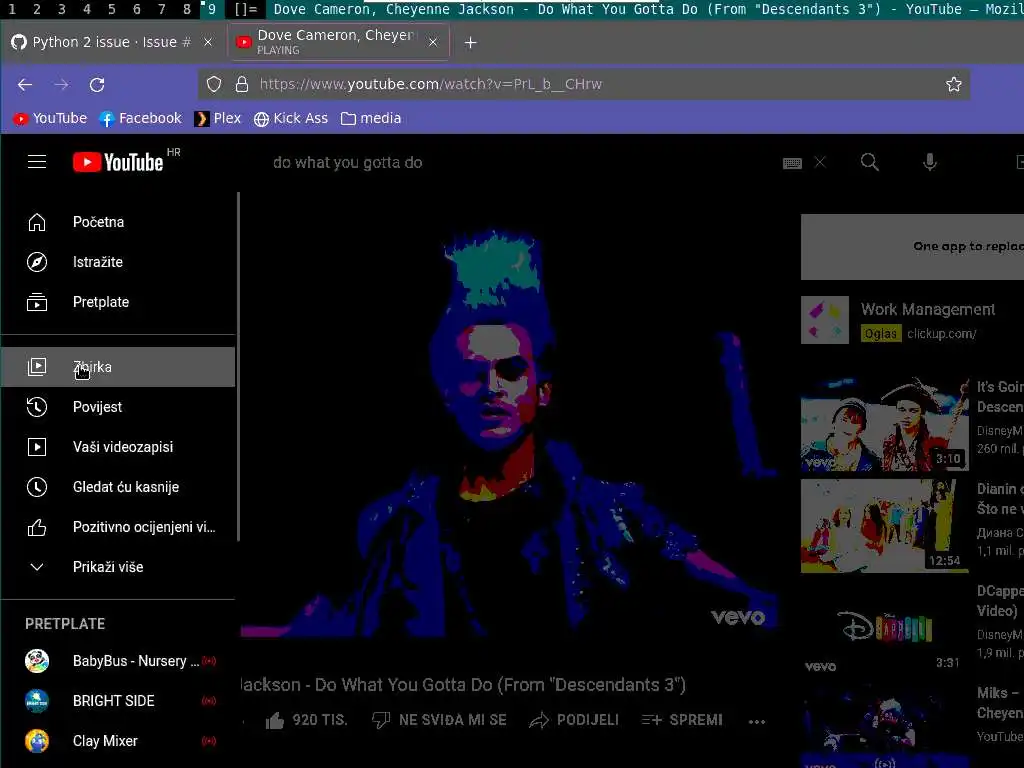Open tracking protection shield icon
This screenshot has height=768, width=1024.
click(x=214, y=84)
